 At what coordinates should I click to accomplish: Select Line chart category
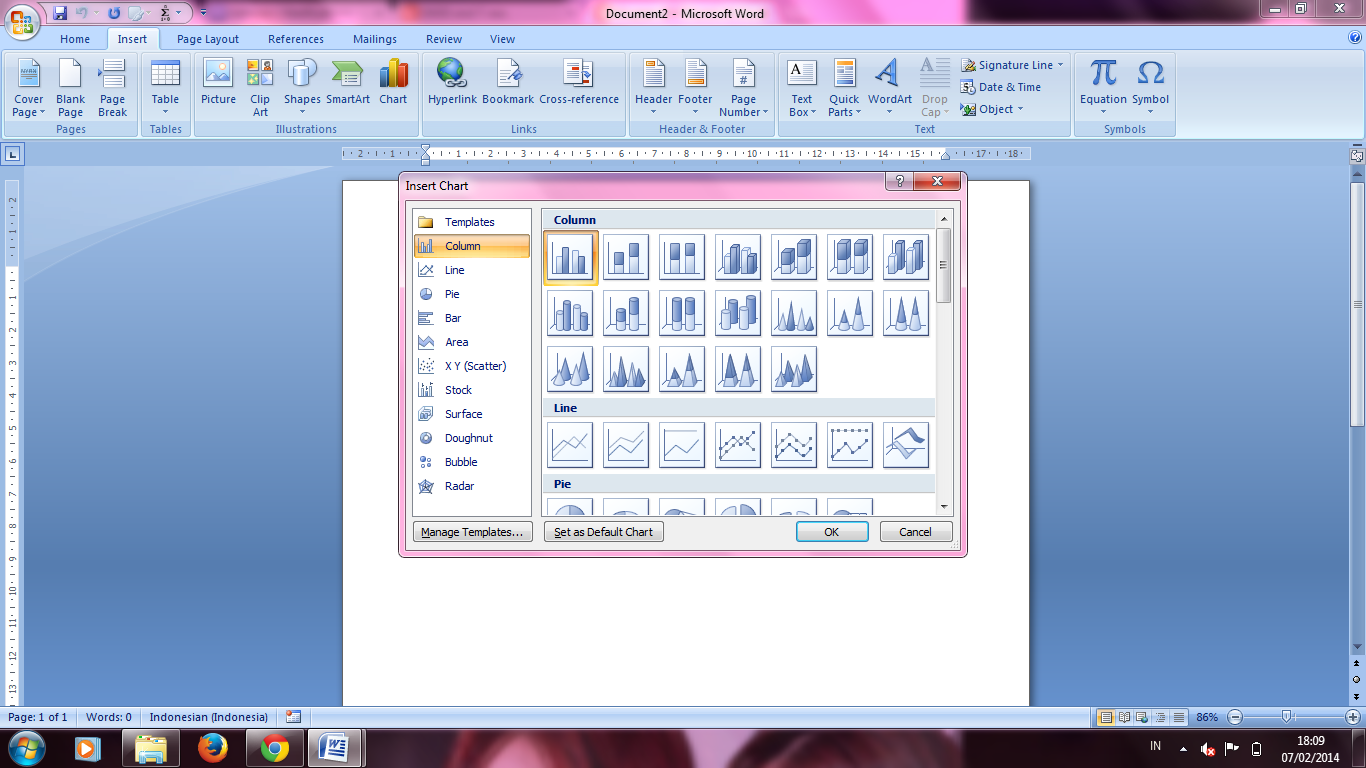click(471, 270)
